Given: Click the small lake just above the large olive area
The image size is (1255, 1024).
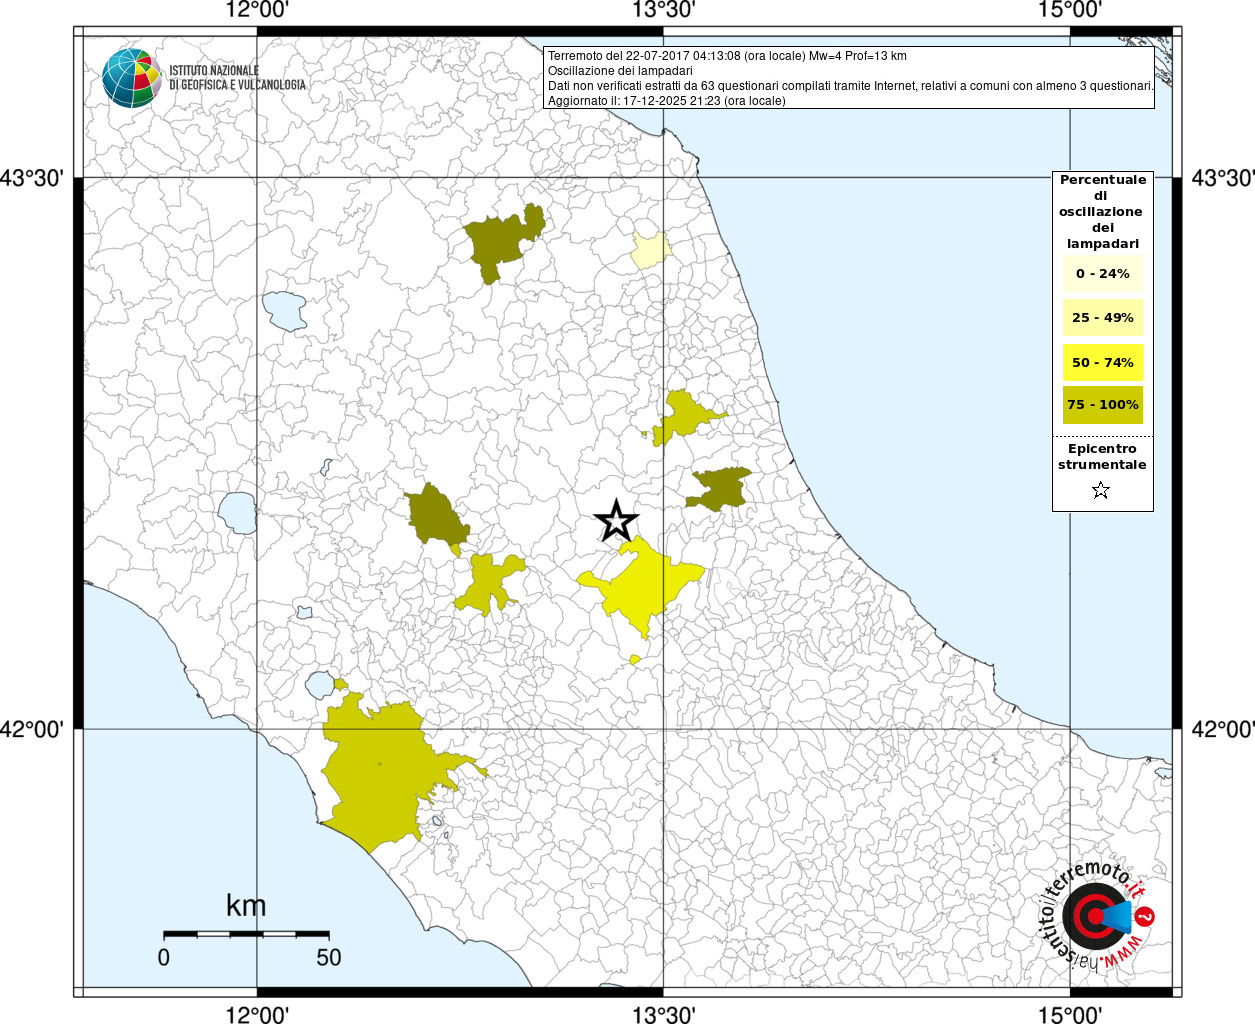Looking at the screenshot, I should tap(320, 685).
